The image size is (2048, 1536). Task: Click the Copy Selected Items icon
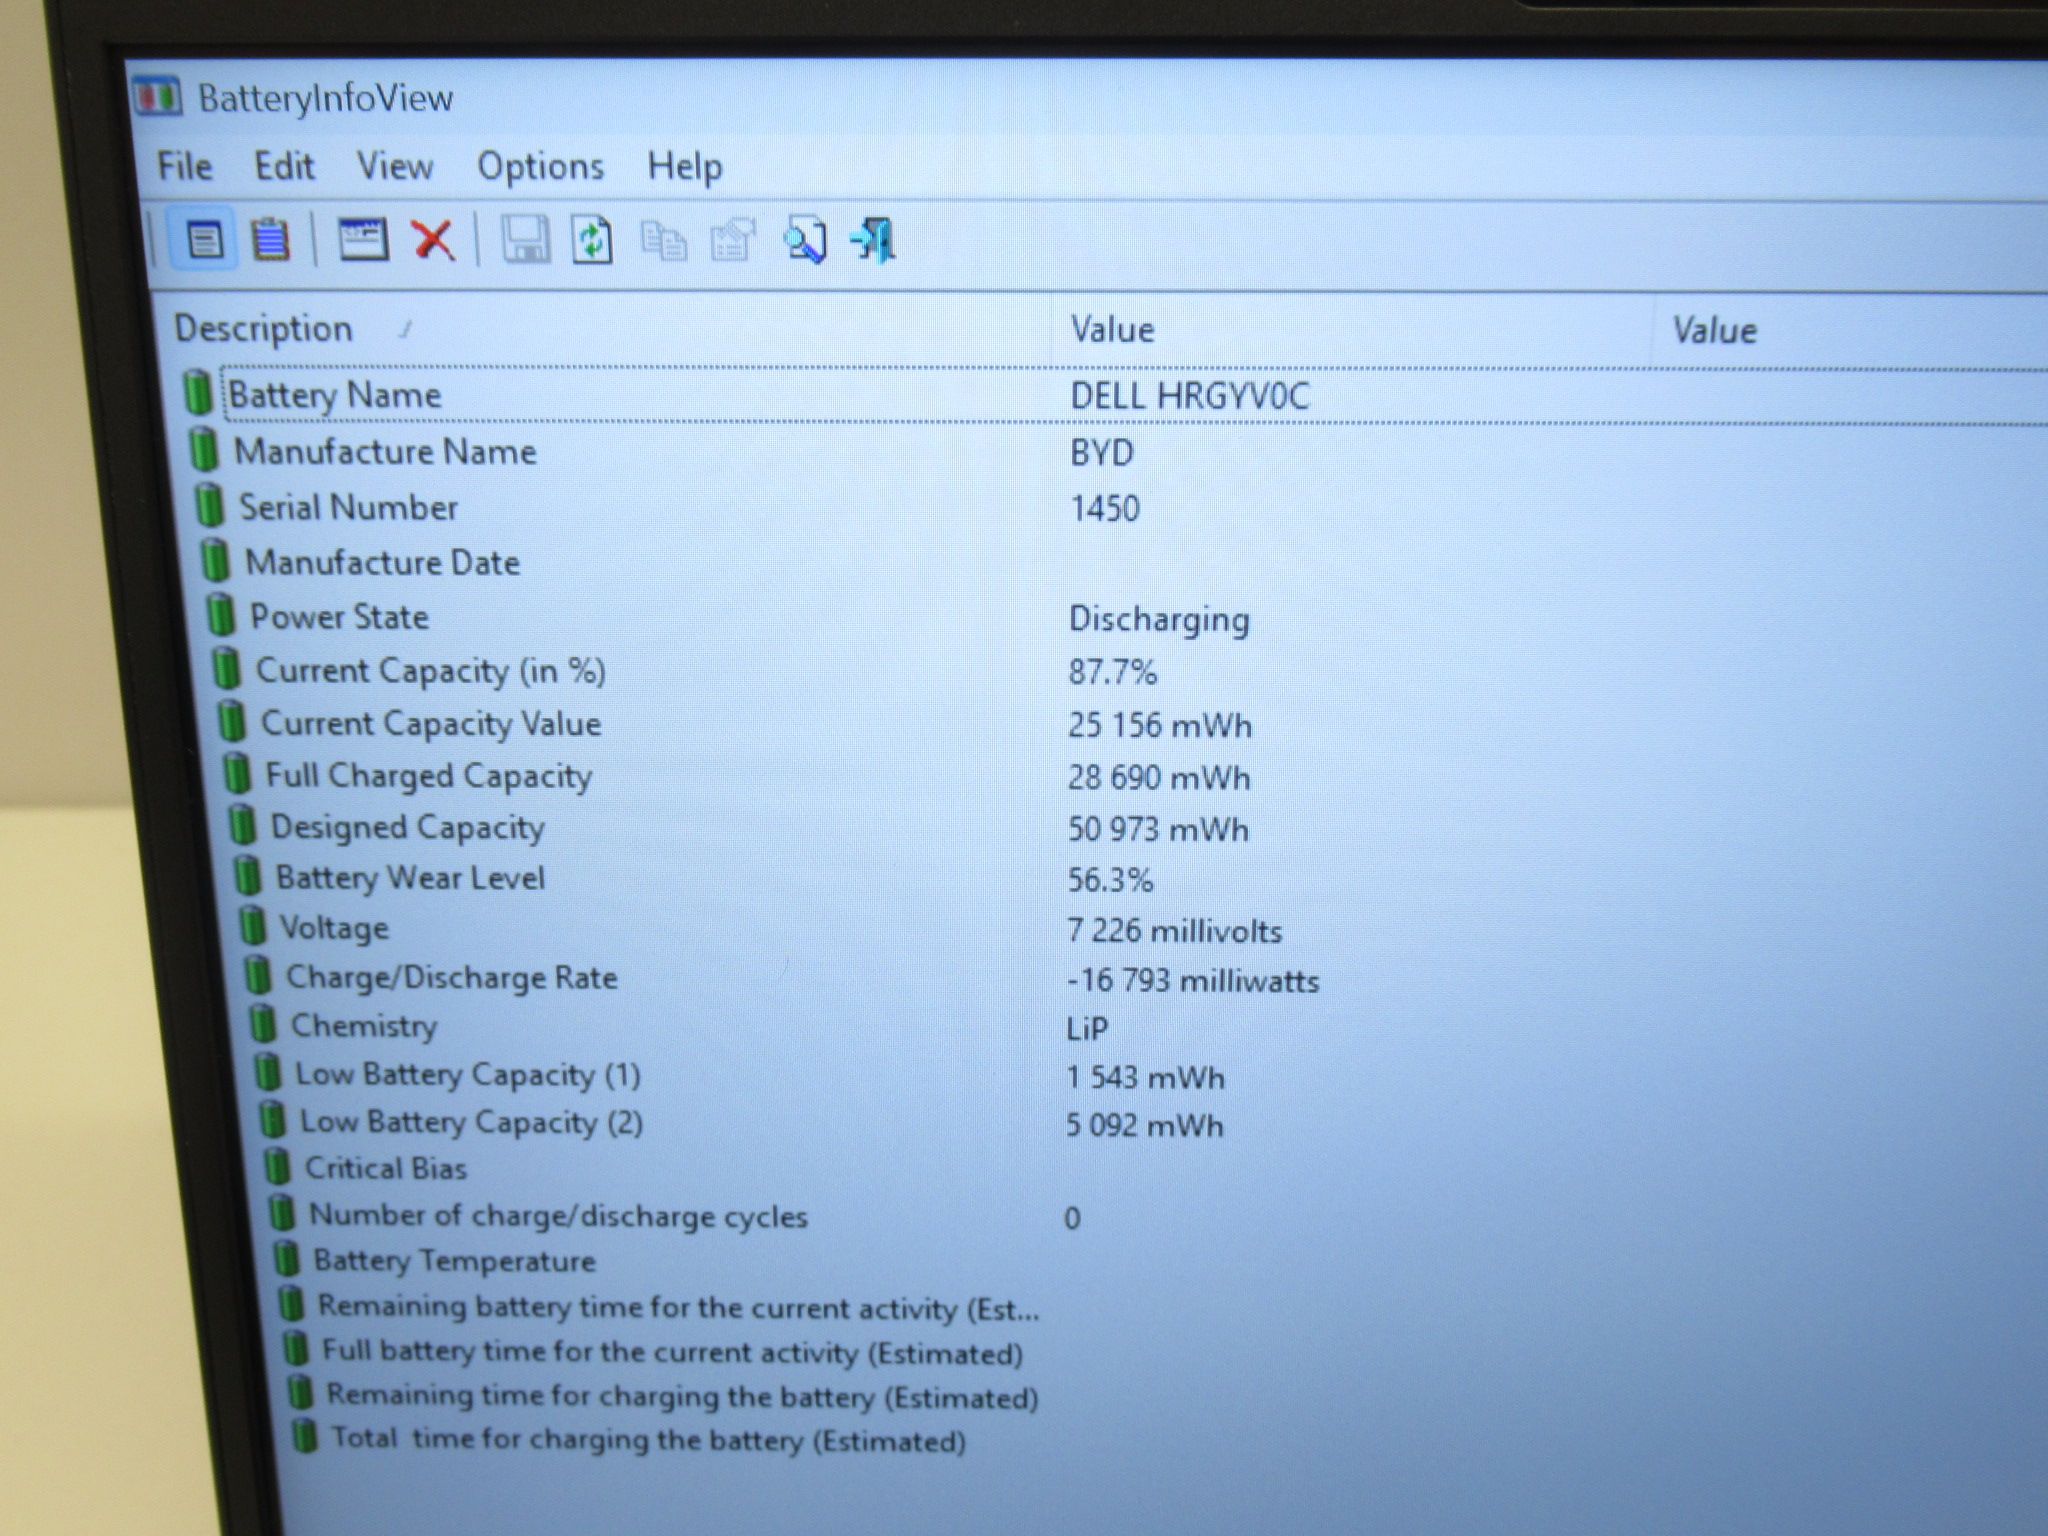click(663, 241)
